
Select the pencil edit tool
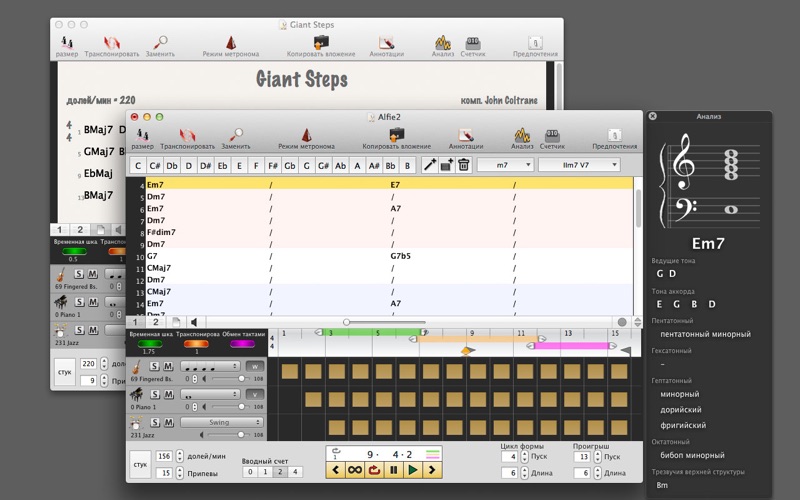430,165
